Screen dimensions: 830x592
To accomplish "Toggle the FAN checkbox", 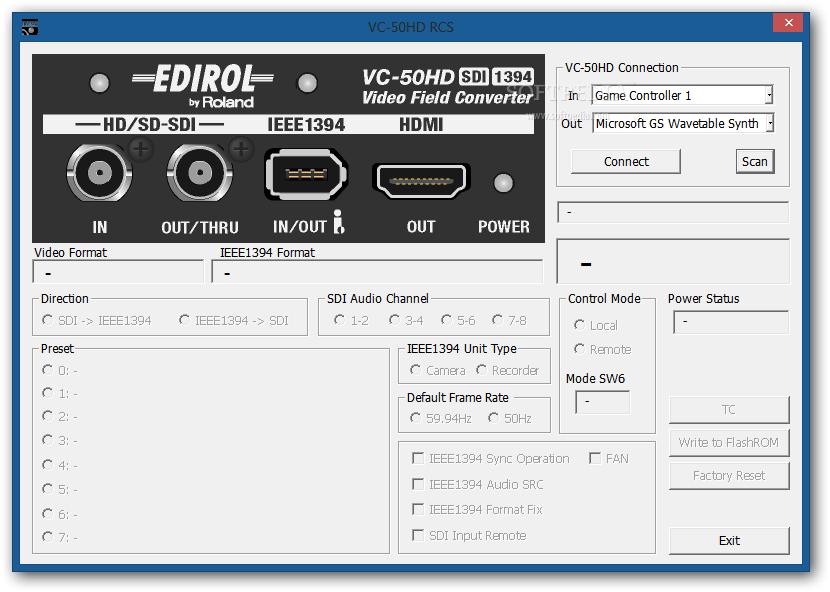I will point(609,459).
